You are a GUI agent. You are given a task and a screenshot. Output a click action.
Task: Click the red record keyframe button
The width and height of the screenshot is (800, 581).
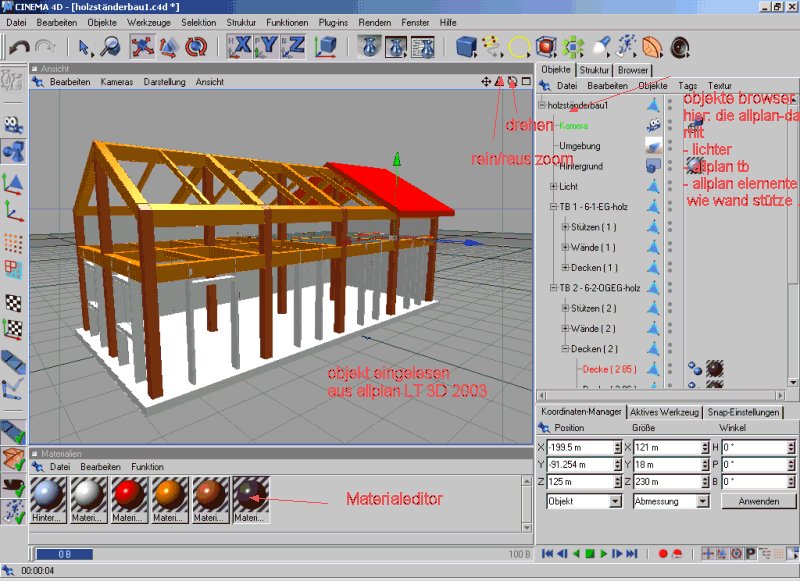662,553
